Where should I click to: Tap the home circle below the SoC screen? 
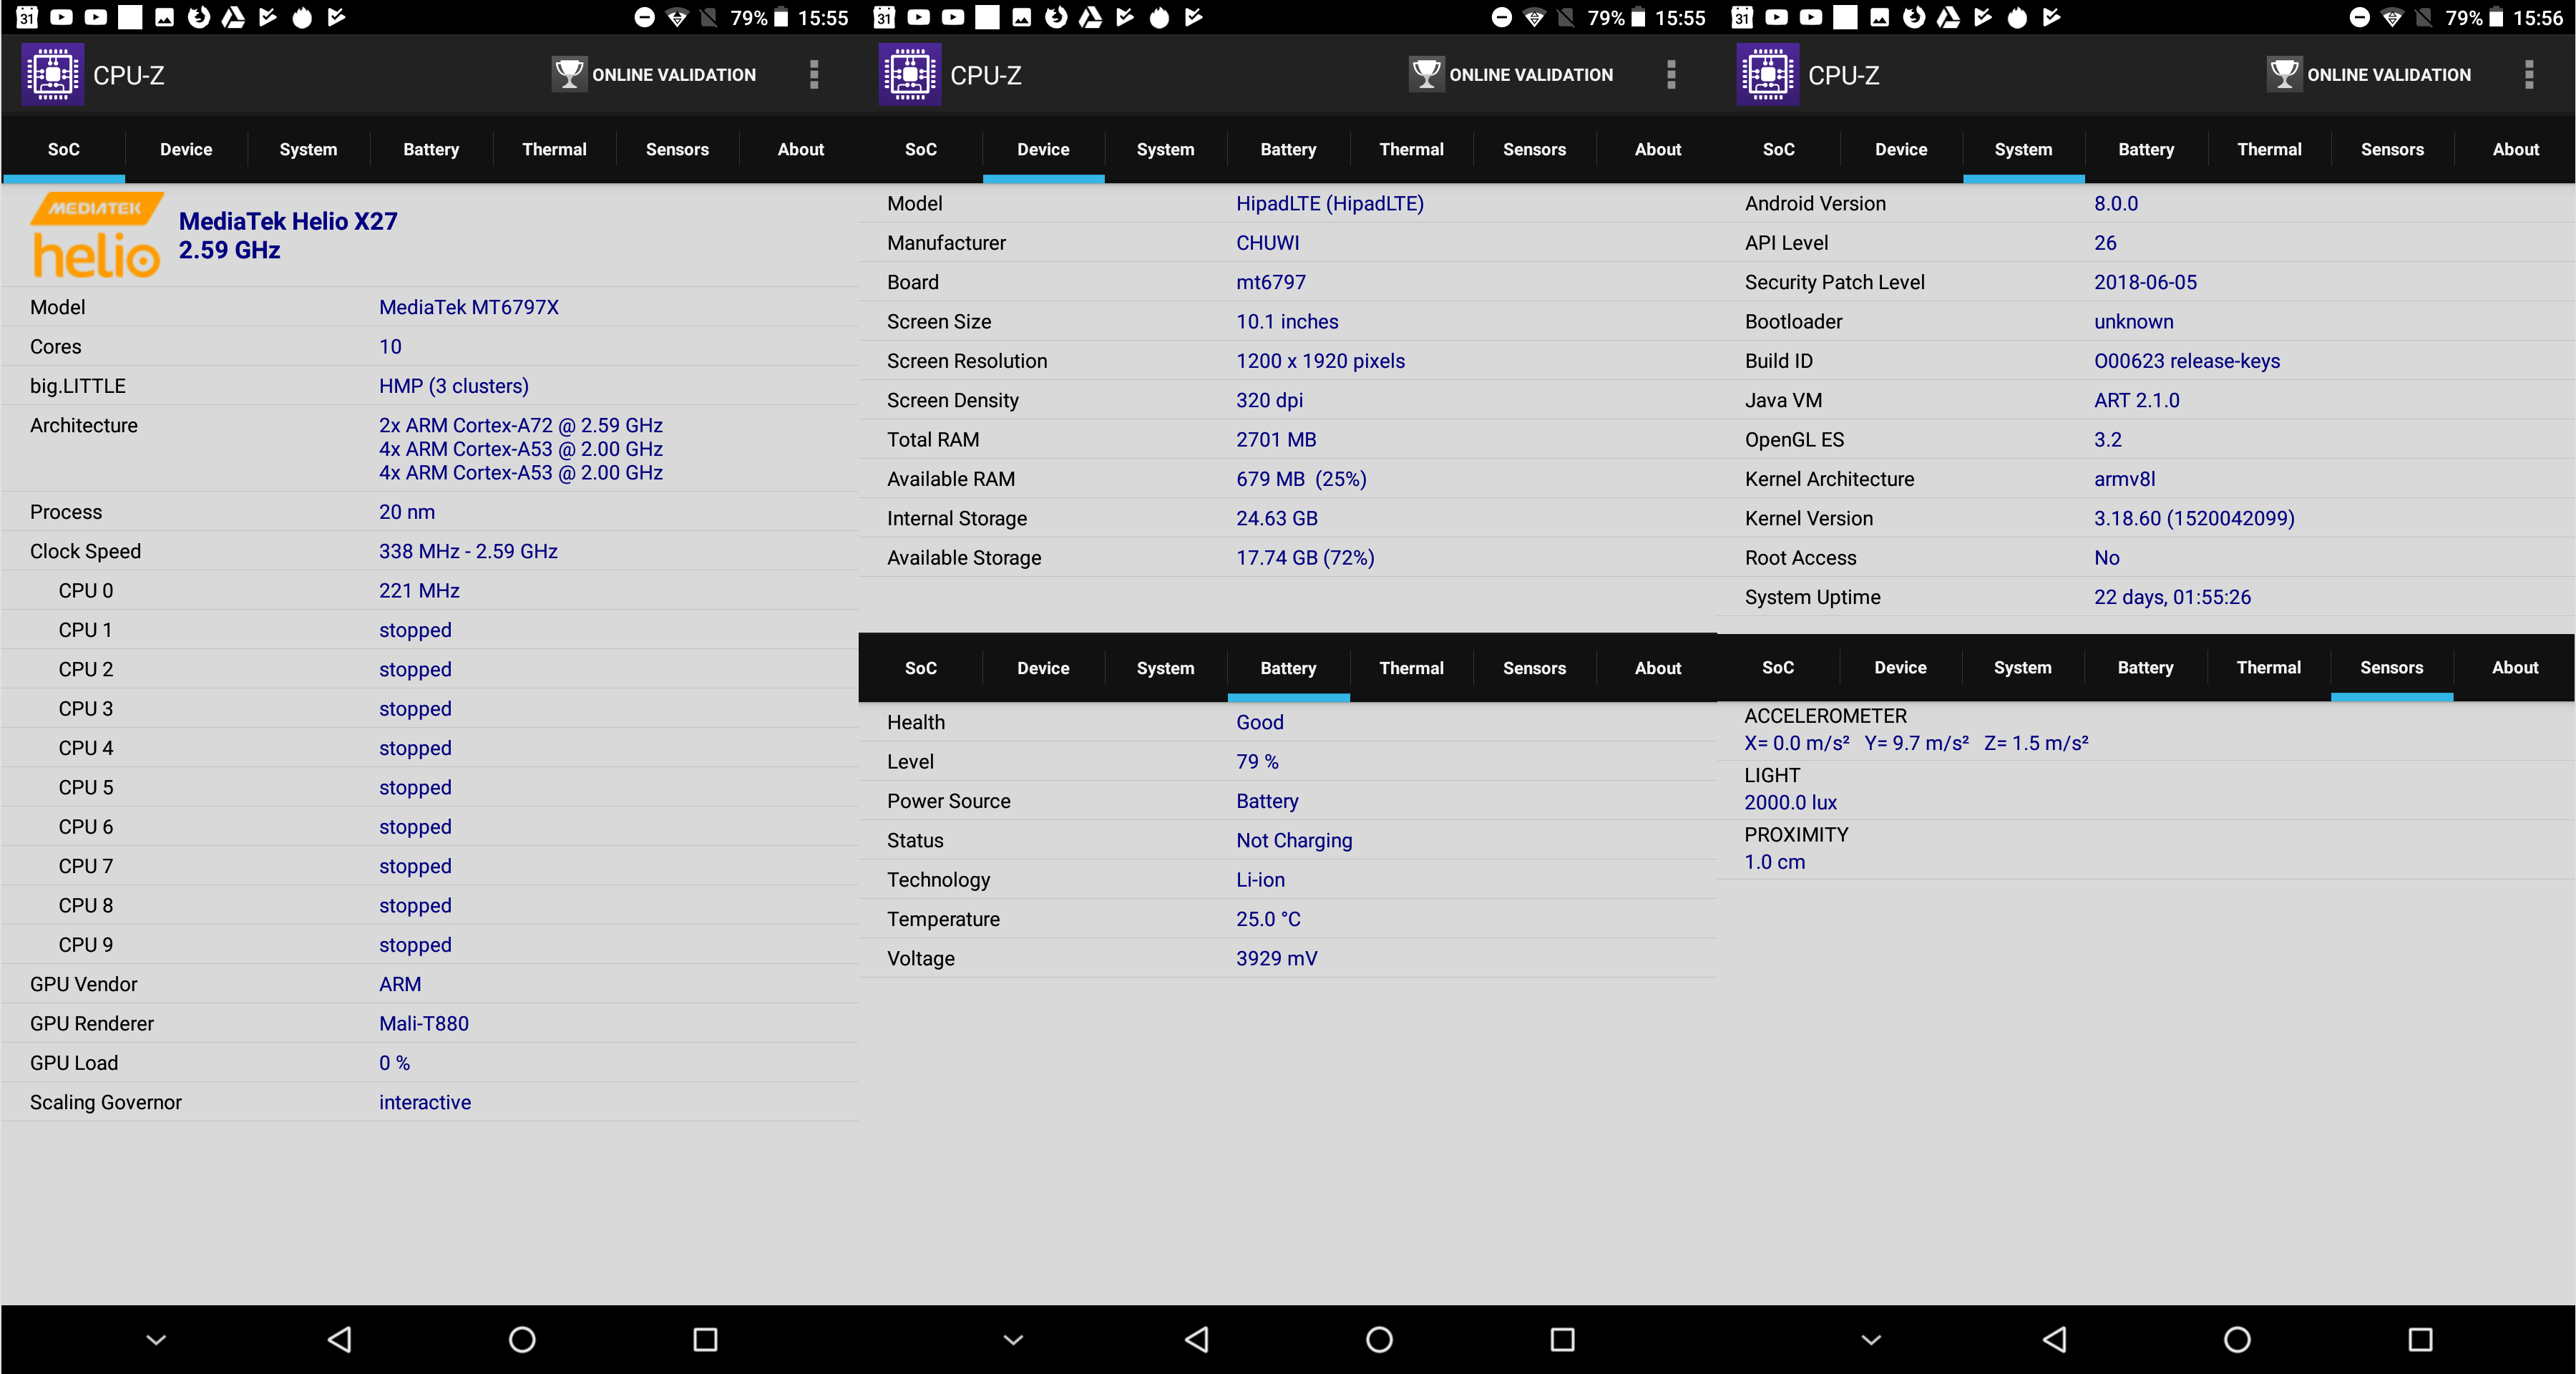(522, 1339)
